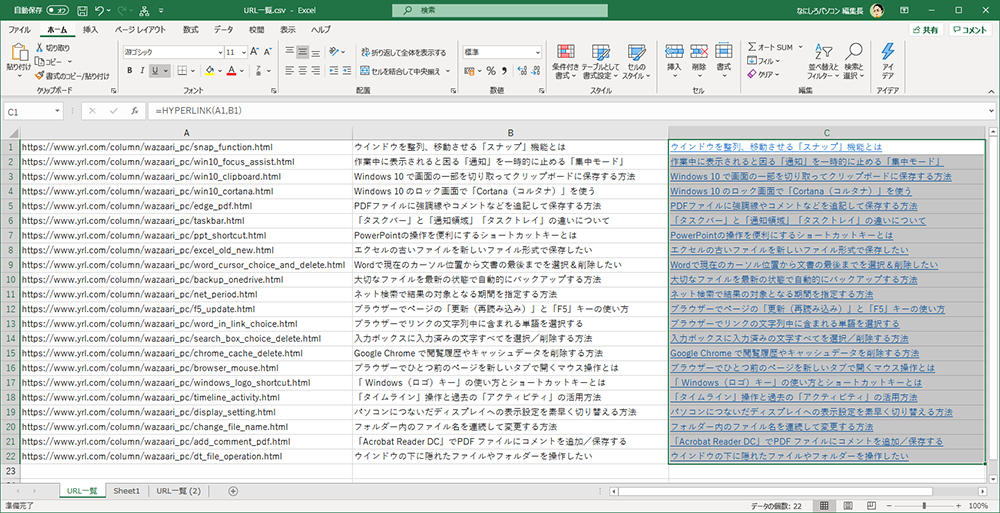Open the font size dropdown
1000x513 pixels.
(x=243, y=52)
